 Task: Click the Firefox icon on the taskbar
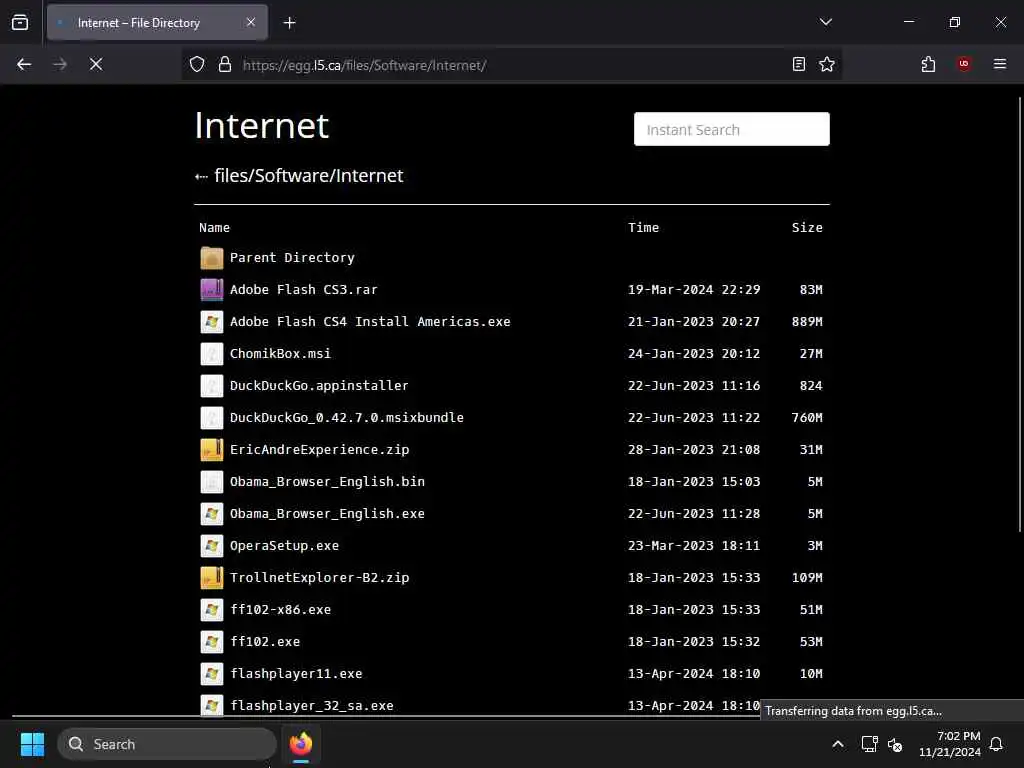[300, 744]
